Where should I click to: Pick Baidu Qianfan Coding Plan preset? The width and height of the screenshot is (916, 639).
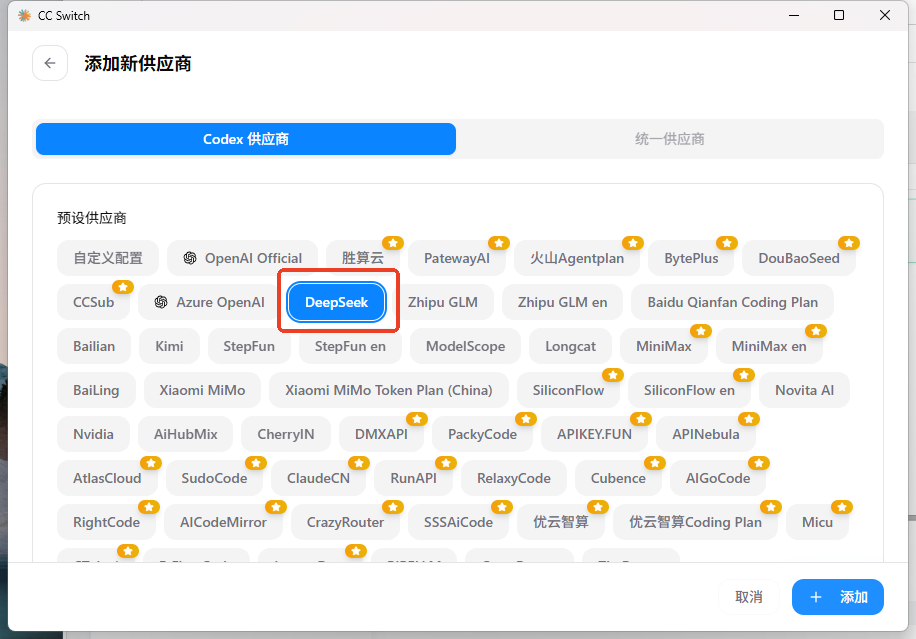pos(733,302)
